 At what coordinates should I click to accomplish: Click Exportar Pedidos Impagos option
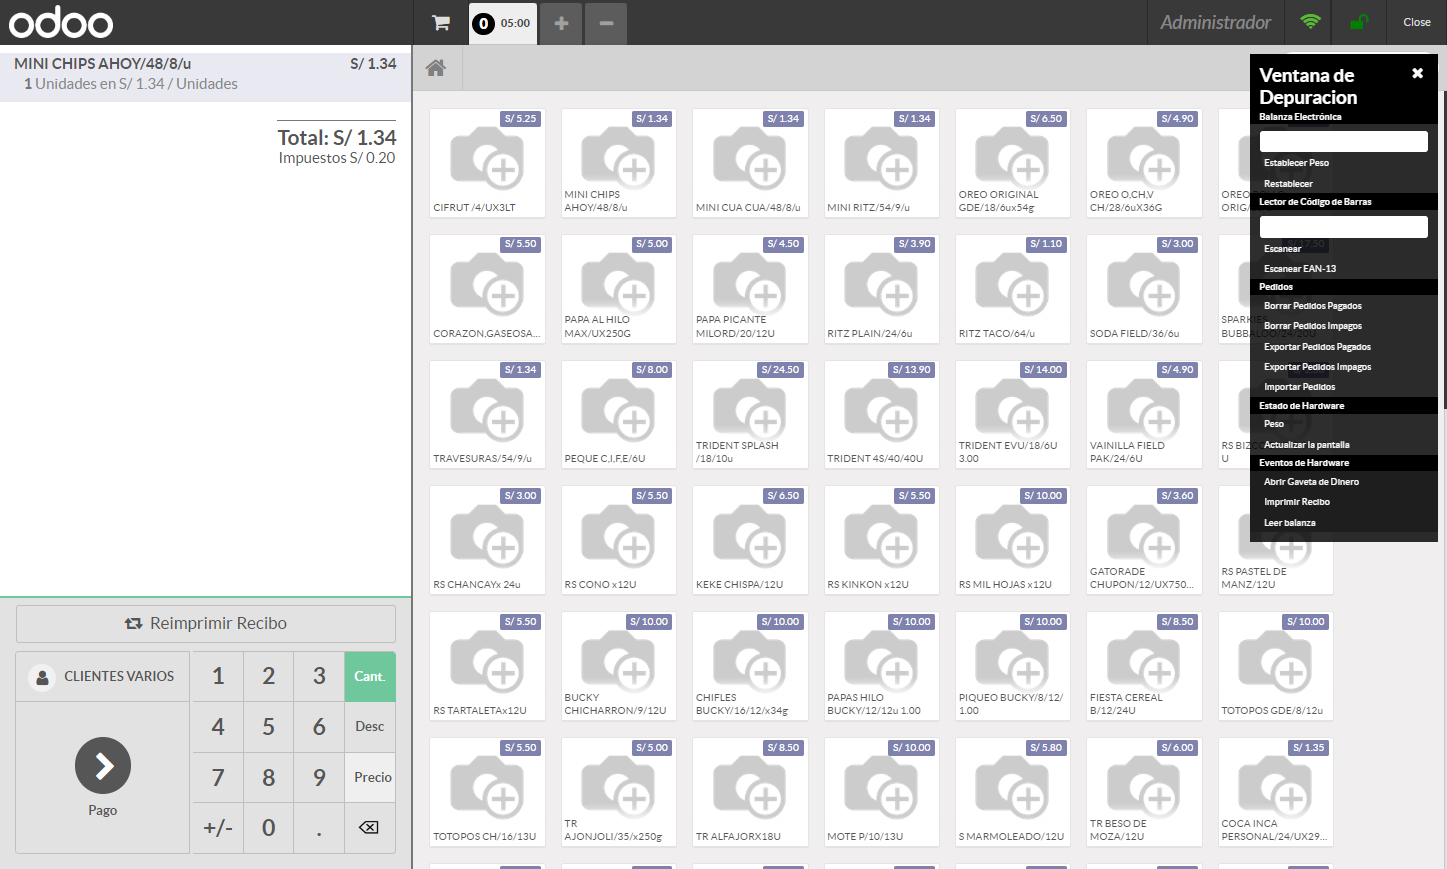[1317, 367]
